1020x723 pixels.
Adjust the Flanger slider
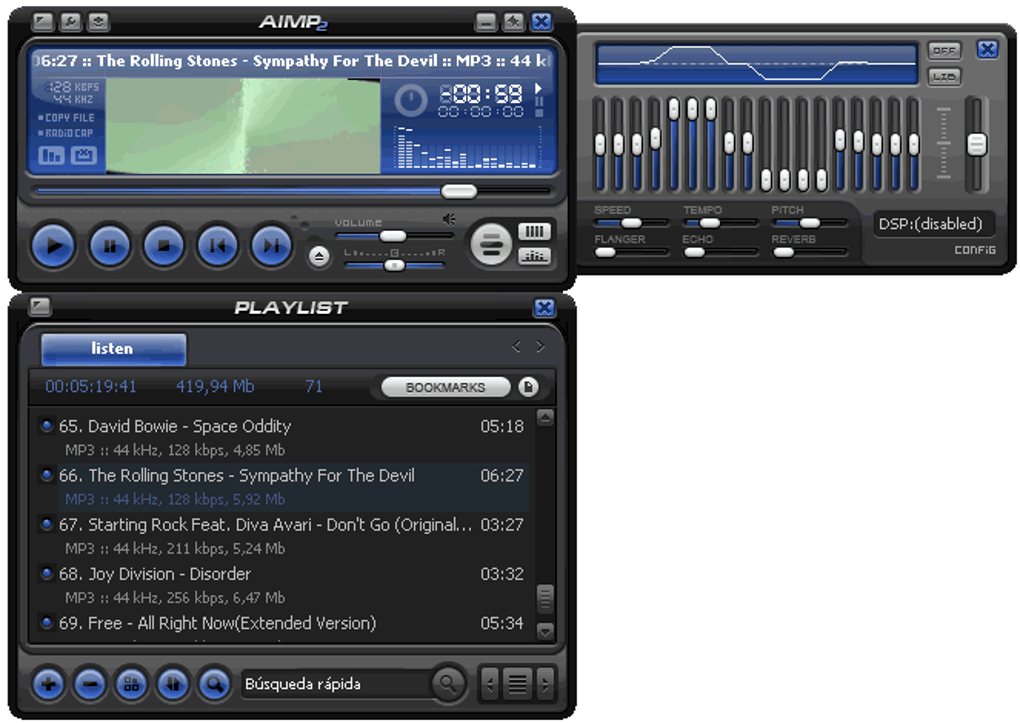point(630,252)
